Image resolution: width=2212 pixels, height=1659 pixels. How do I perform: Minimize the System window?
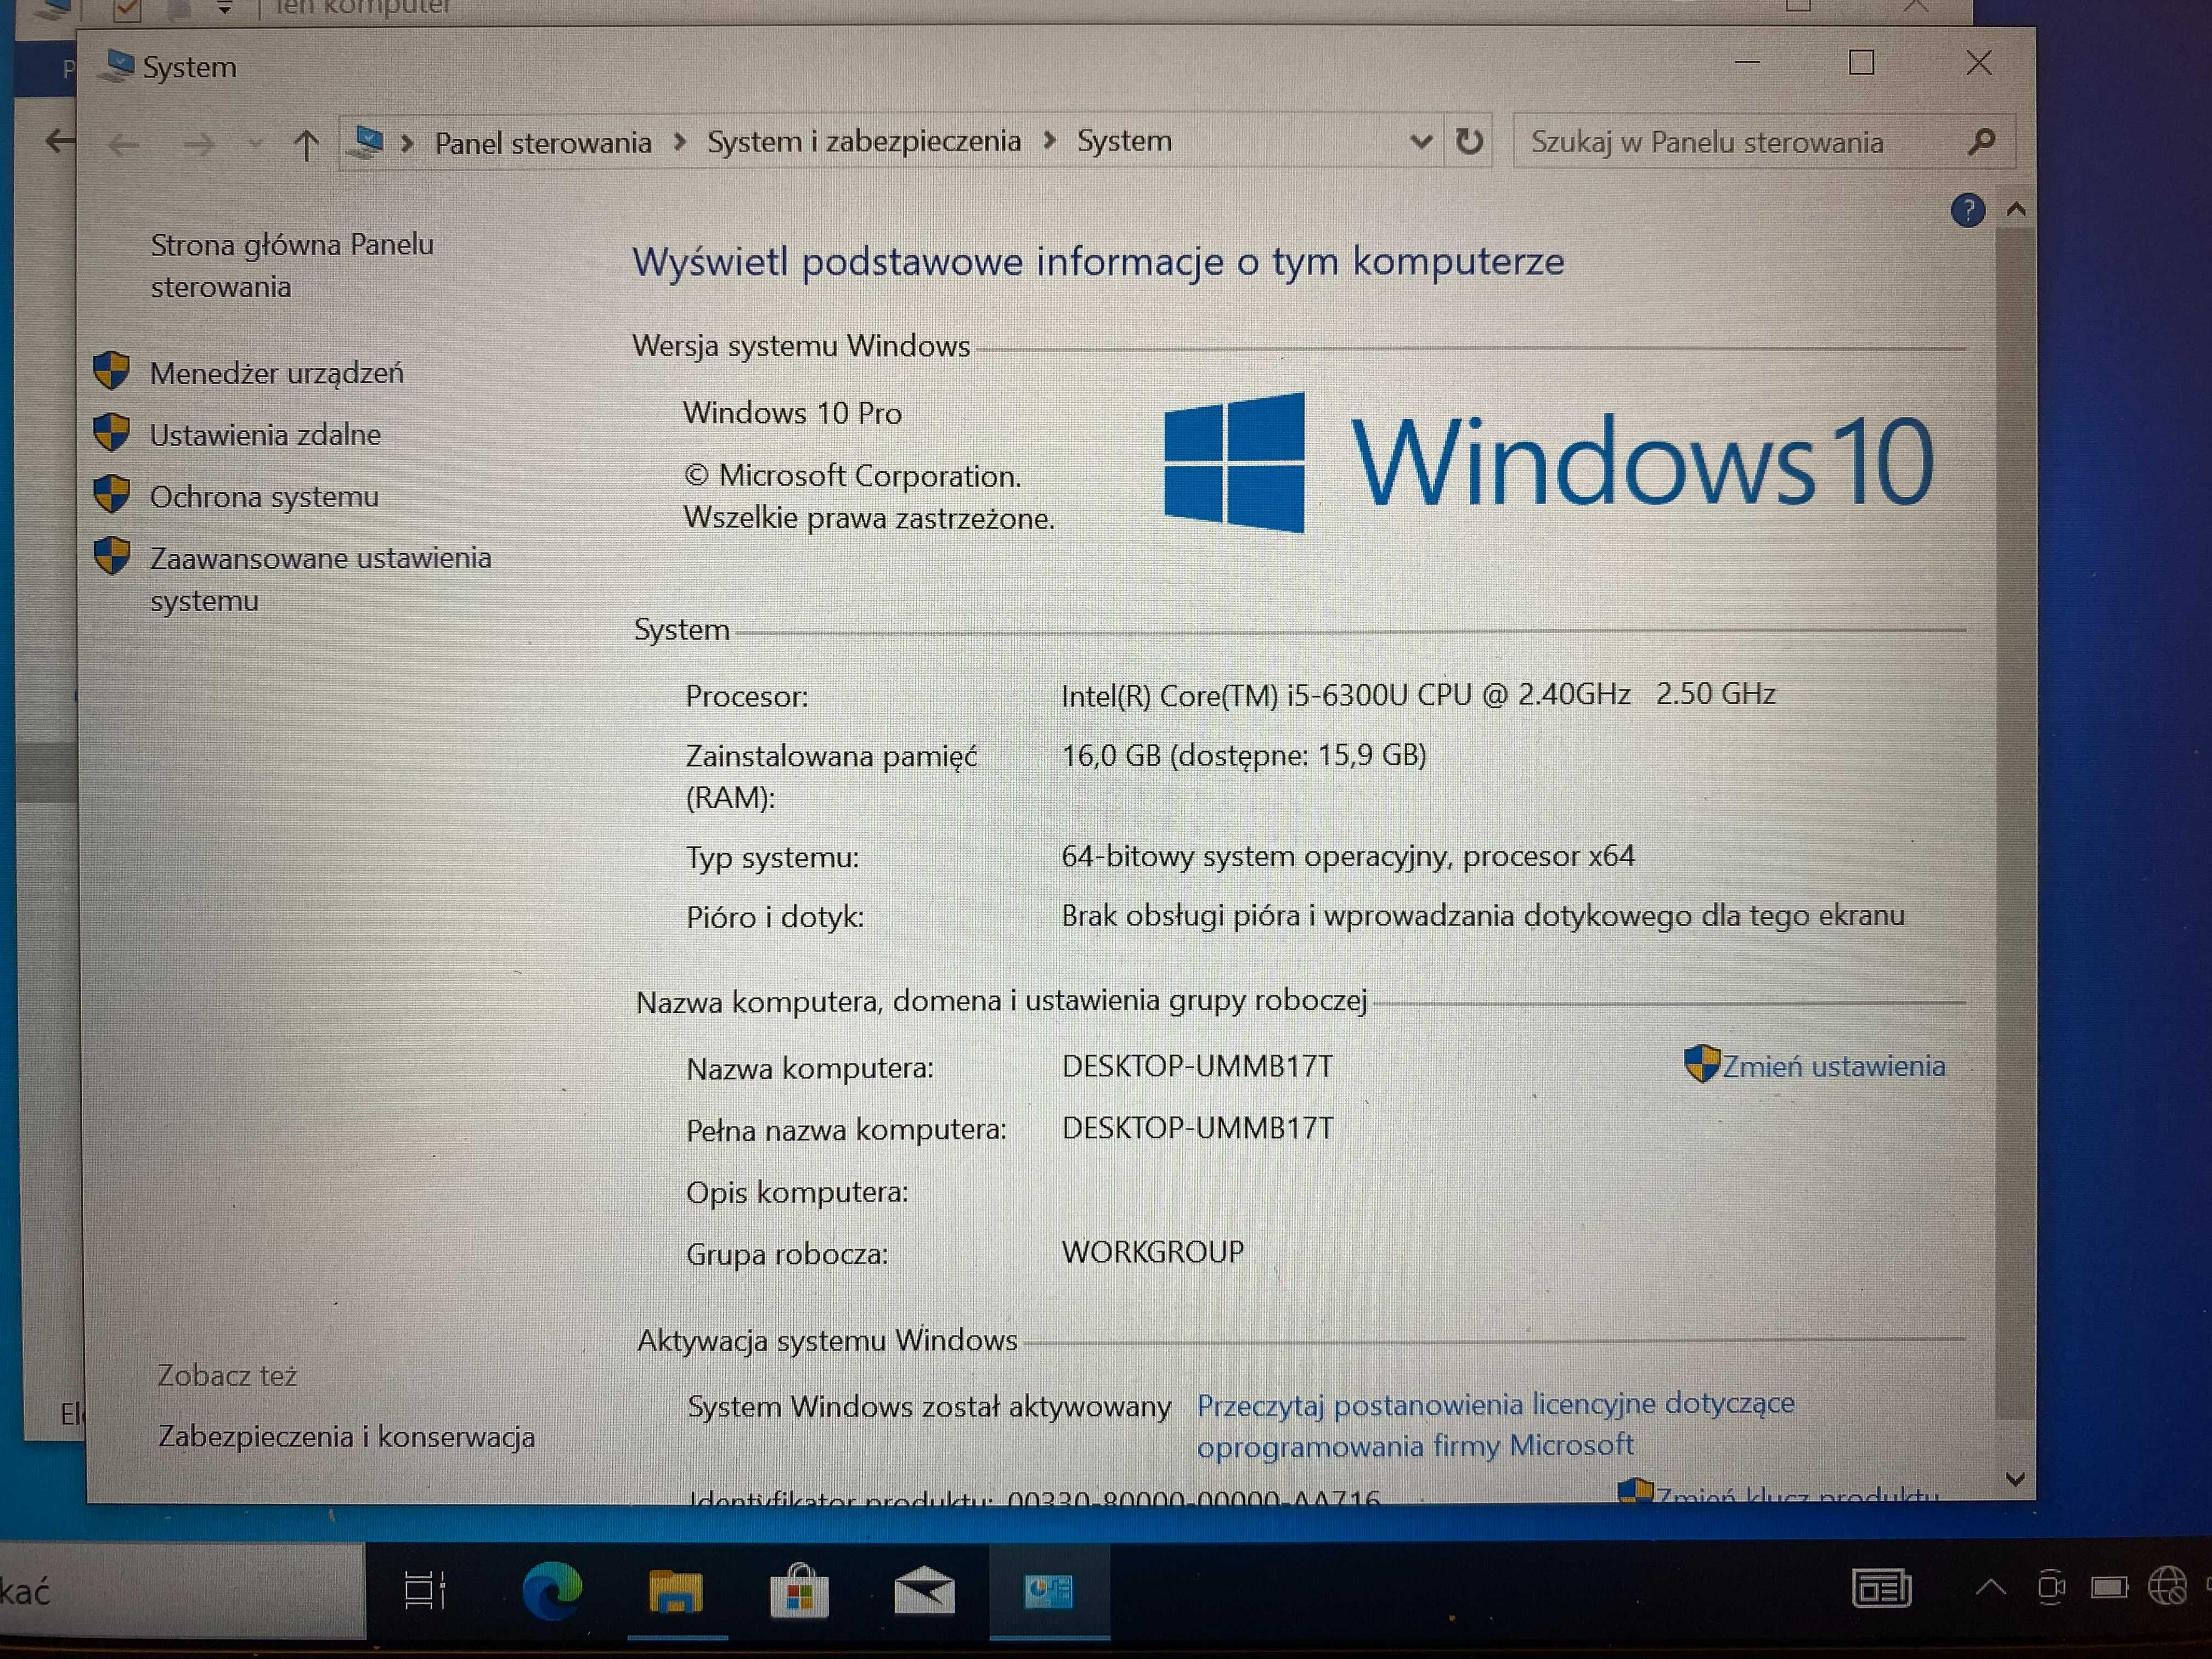point(1746,63)
